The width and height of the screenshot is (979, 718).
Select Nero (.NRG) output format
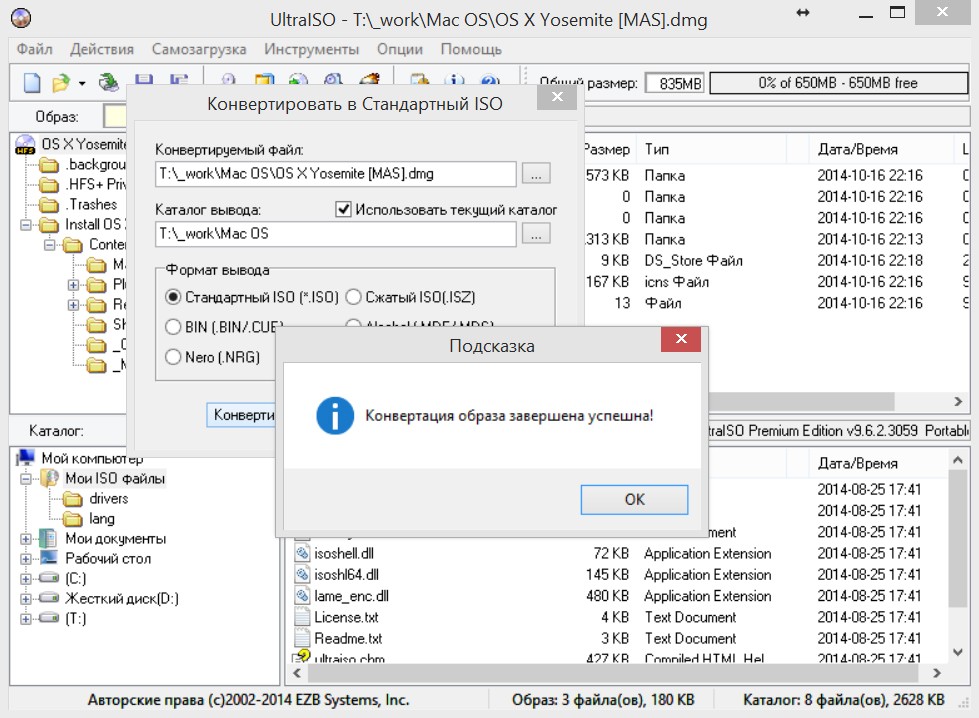pos(173,357)
